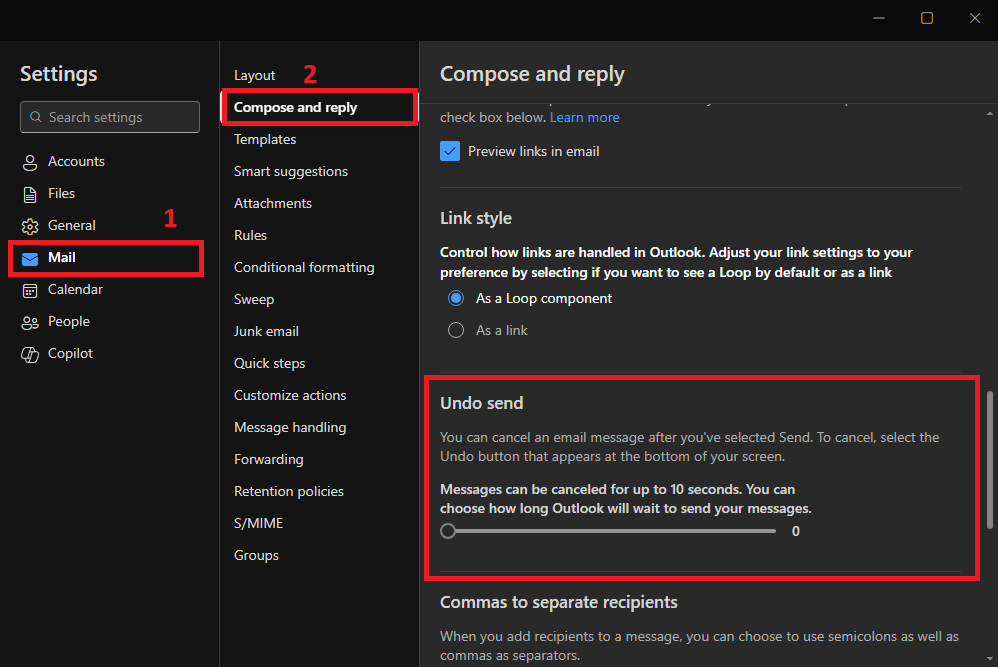Click the Undo send slider handle

pos(448,531)
